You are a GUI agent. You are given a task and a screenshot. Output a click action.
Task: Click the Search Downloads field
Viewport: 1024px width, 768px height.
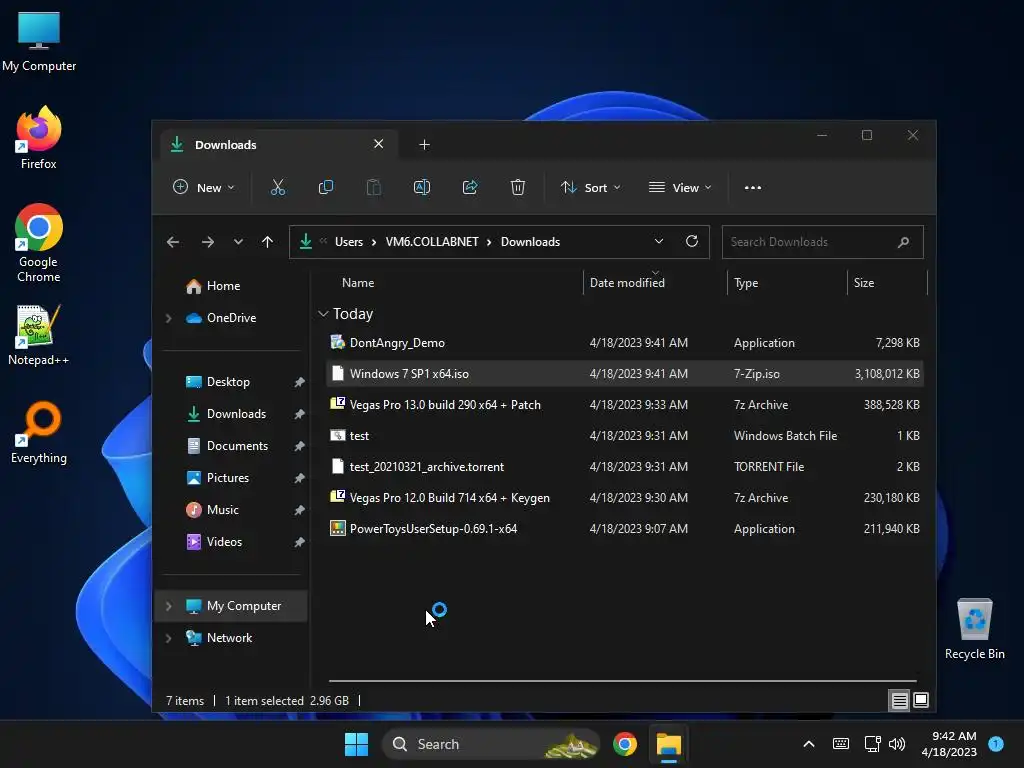pos(823,242)
